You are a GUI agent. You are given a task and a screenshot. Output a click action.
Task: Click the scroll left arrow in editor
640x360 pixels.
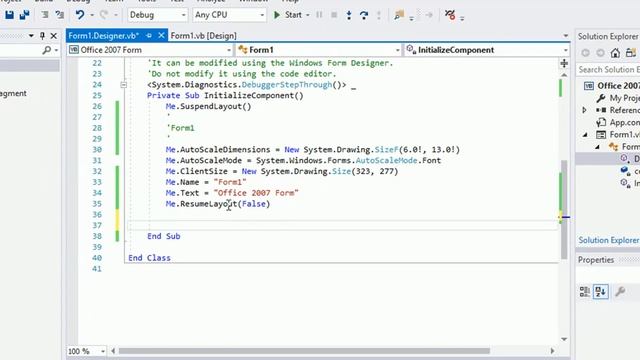point(113,351)
